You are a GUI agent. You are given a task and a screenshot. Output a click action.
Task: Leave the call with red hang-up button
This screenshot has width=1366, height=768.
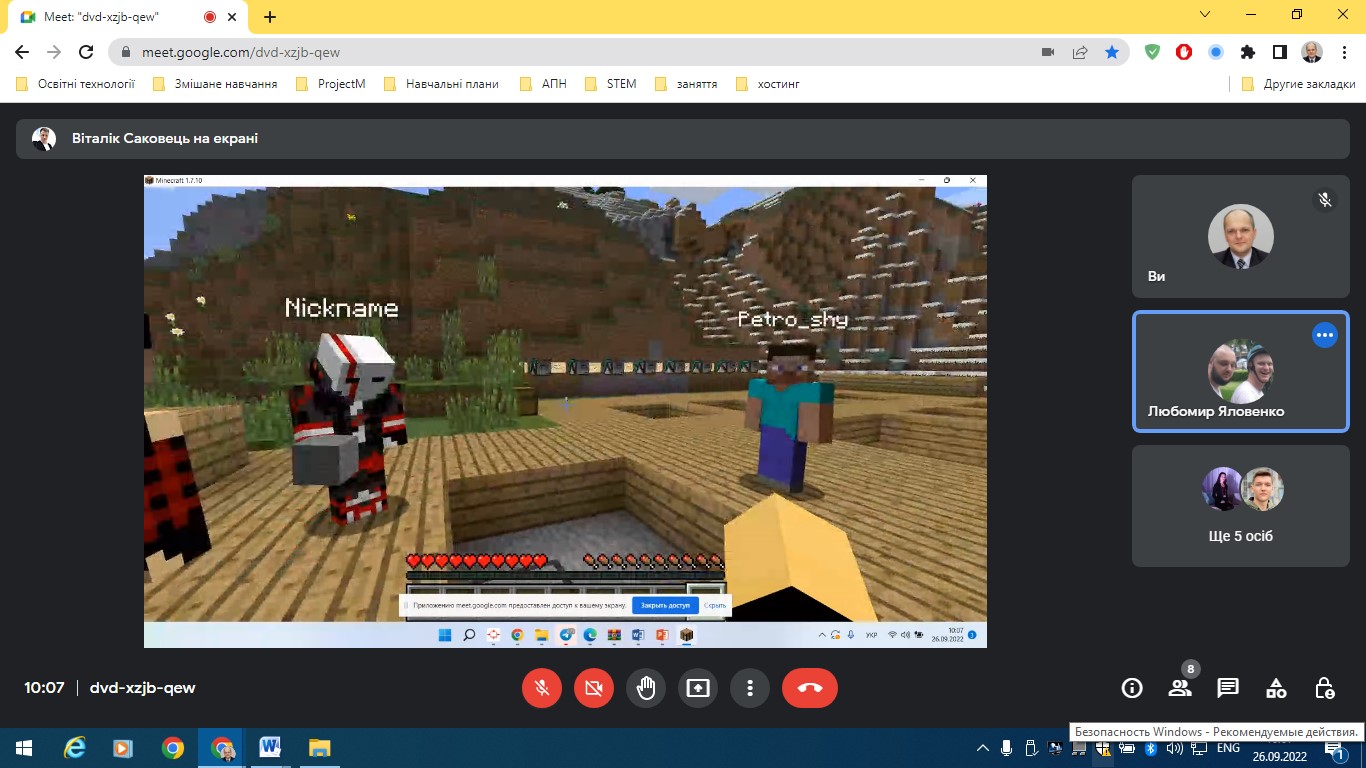click(809, 688)
